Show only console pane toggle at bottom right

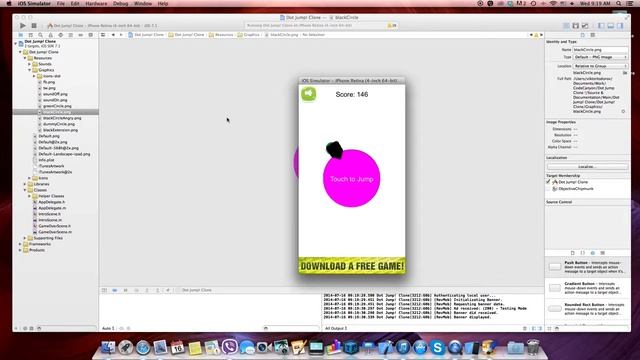click(x=540, y=328)
